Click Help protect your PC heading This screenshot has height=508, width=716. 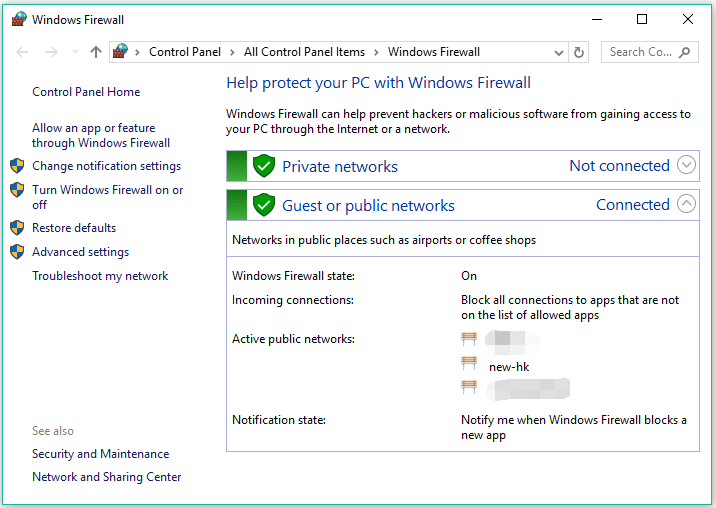(379, 83)
